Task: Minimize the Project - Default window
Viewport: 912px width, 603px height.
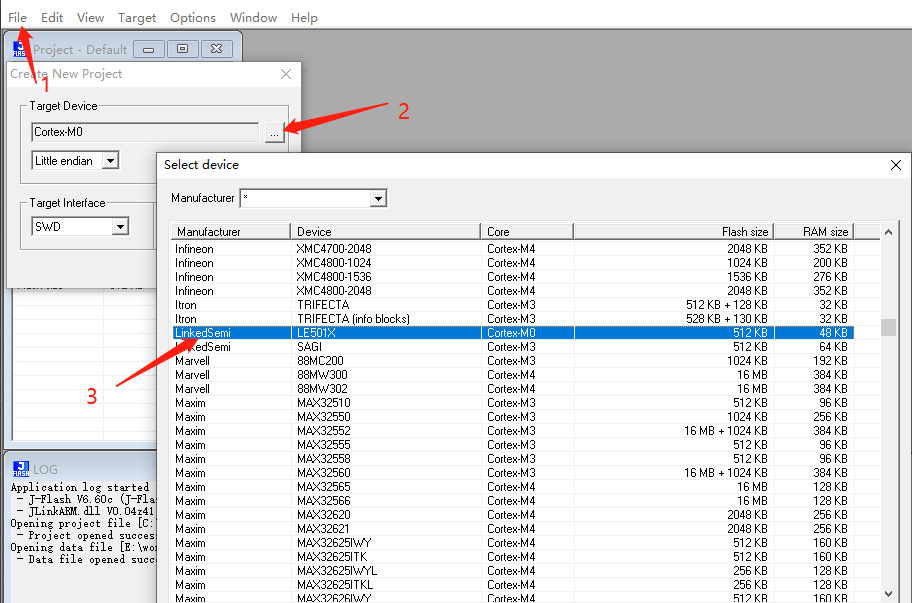Action: (x=149, y=49)
